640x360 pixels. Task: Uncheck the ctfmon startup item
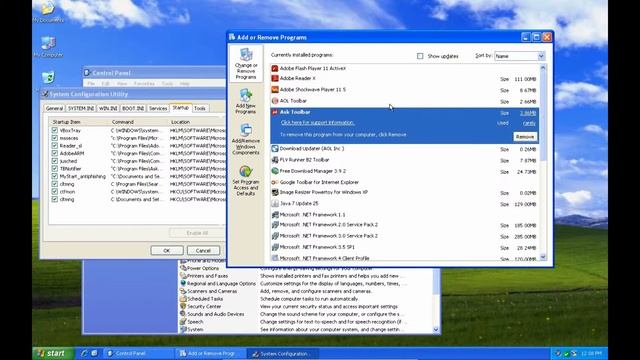tap(55, 192)
